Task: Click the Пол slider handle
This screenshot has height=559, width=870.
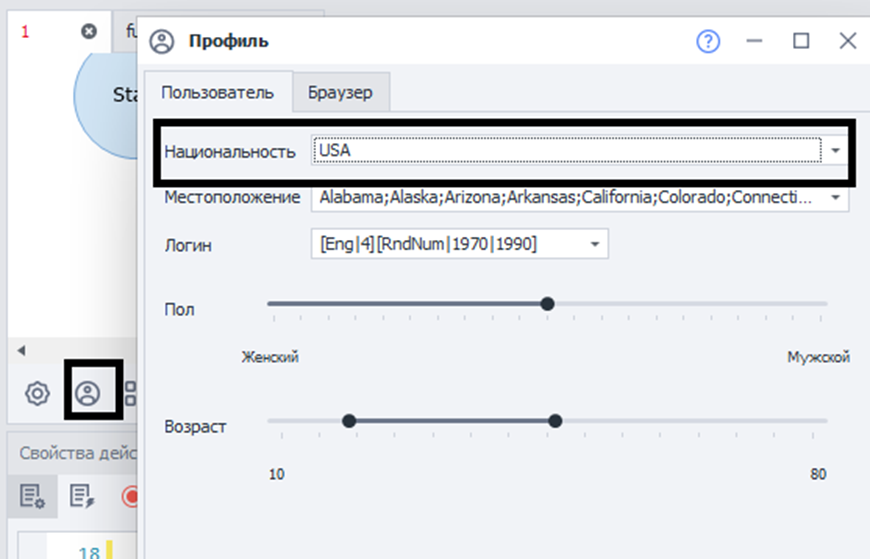Action: (547, 303)
